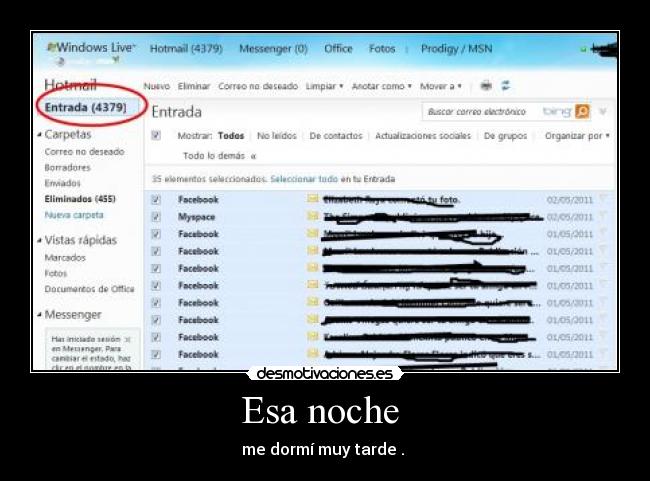Show the Todo lo demás filter
The height and width of the screenshot is (481, 650).
(214, 156)
